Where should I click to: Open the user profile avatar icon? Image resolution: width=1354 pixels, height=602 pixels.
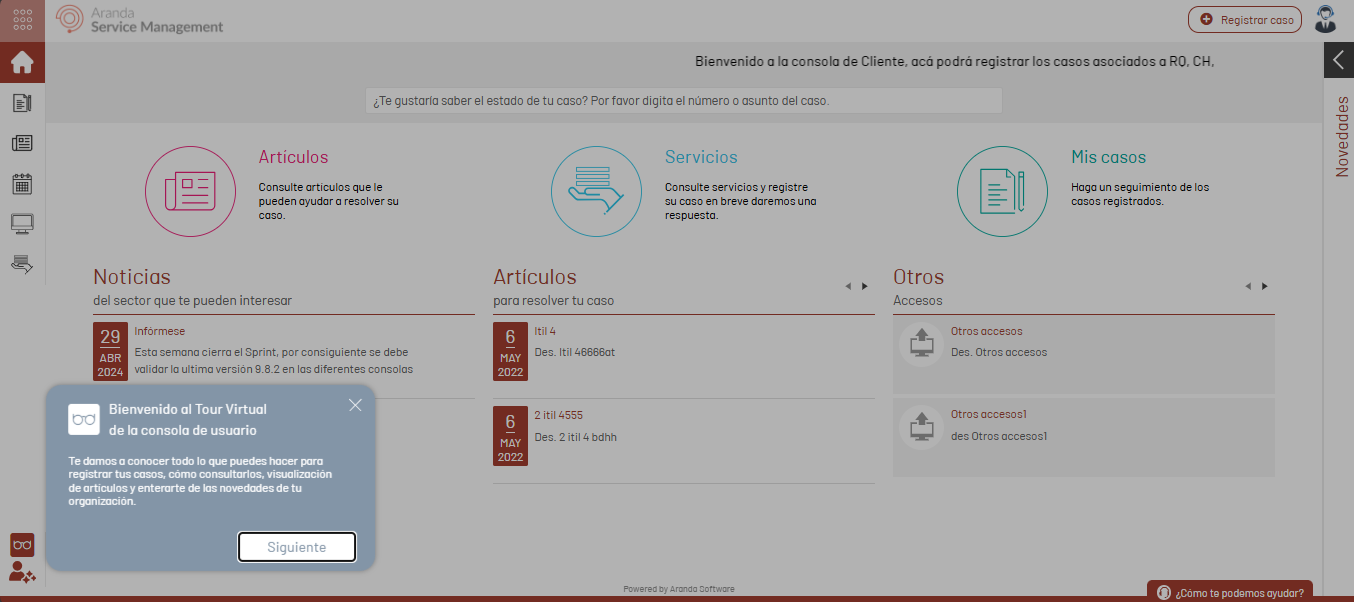click(x=1326, y=19)
